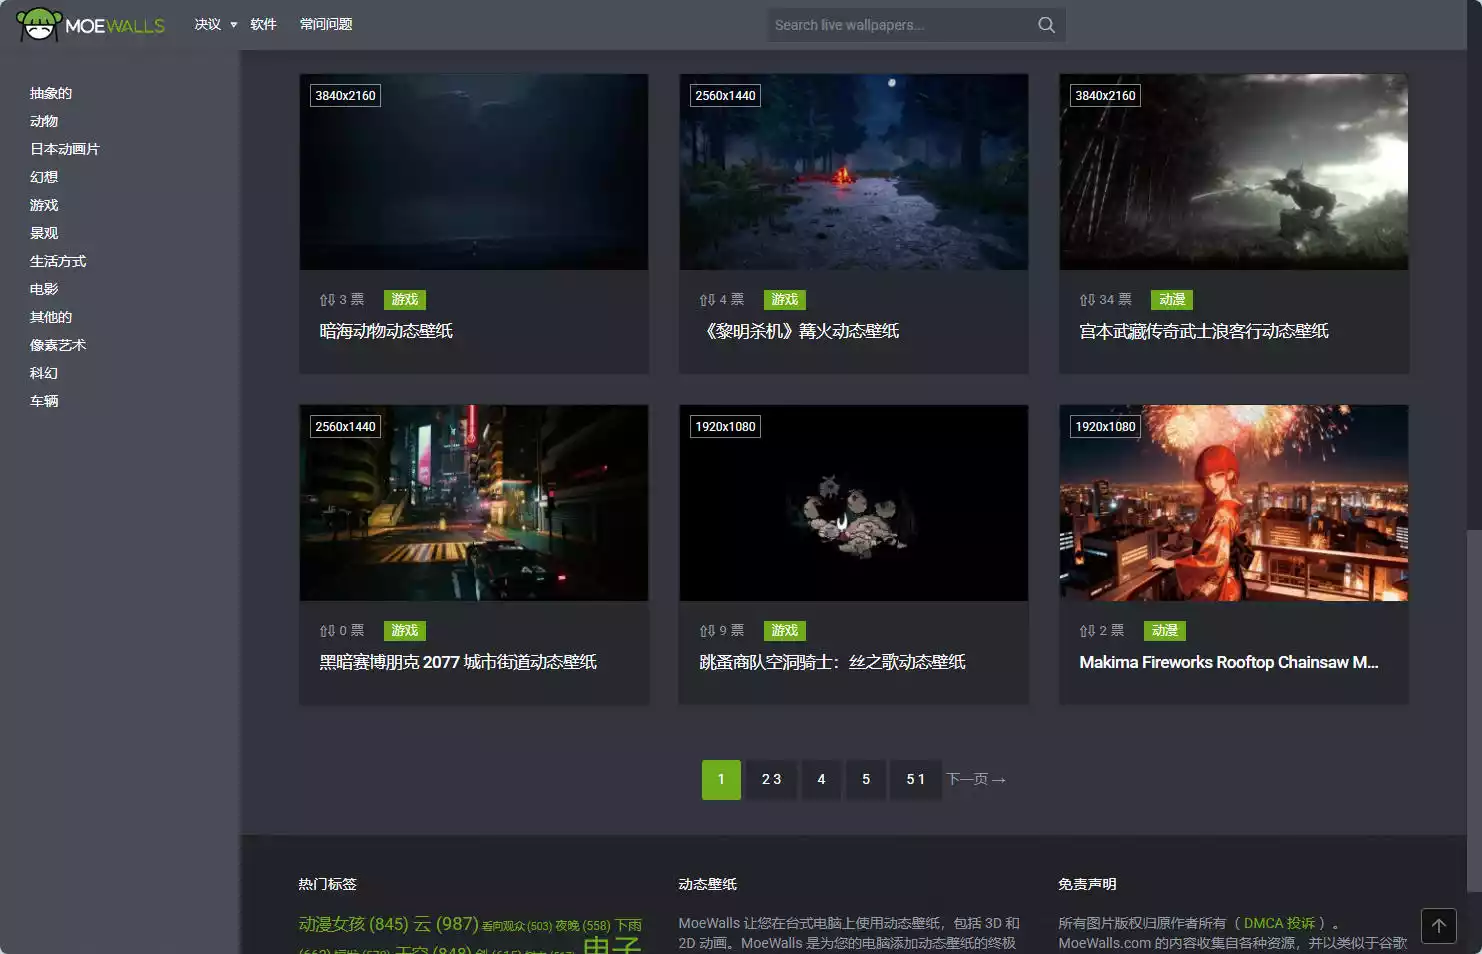This screenshot has width=1482, height=954.
Task: Click the vote arrows icon for Makima Fireworks card
Action: point(1087,631)
